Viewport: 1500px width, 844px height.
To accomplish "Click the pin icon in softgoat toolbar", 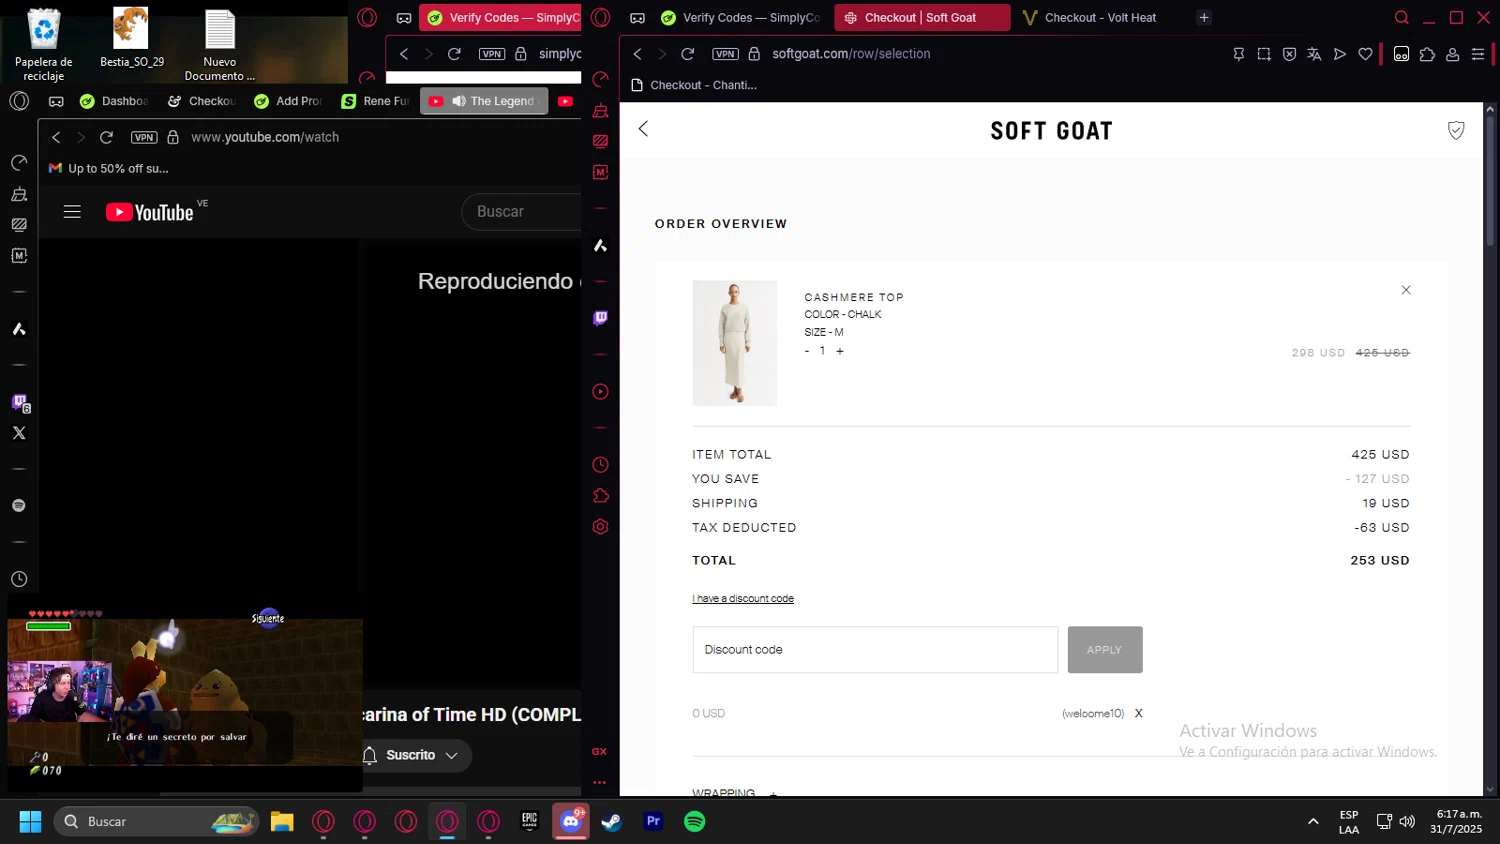I will 1239,54.
